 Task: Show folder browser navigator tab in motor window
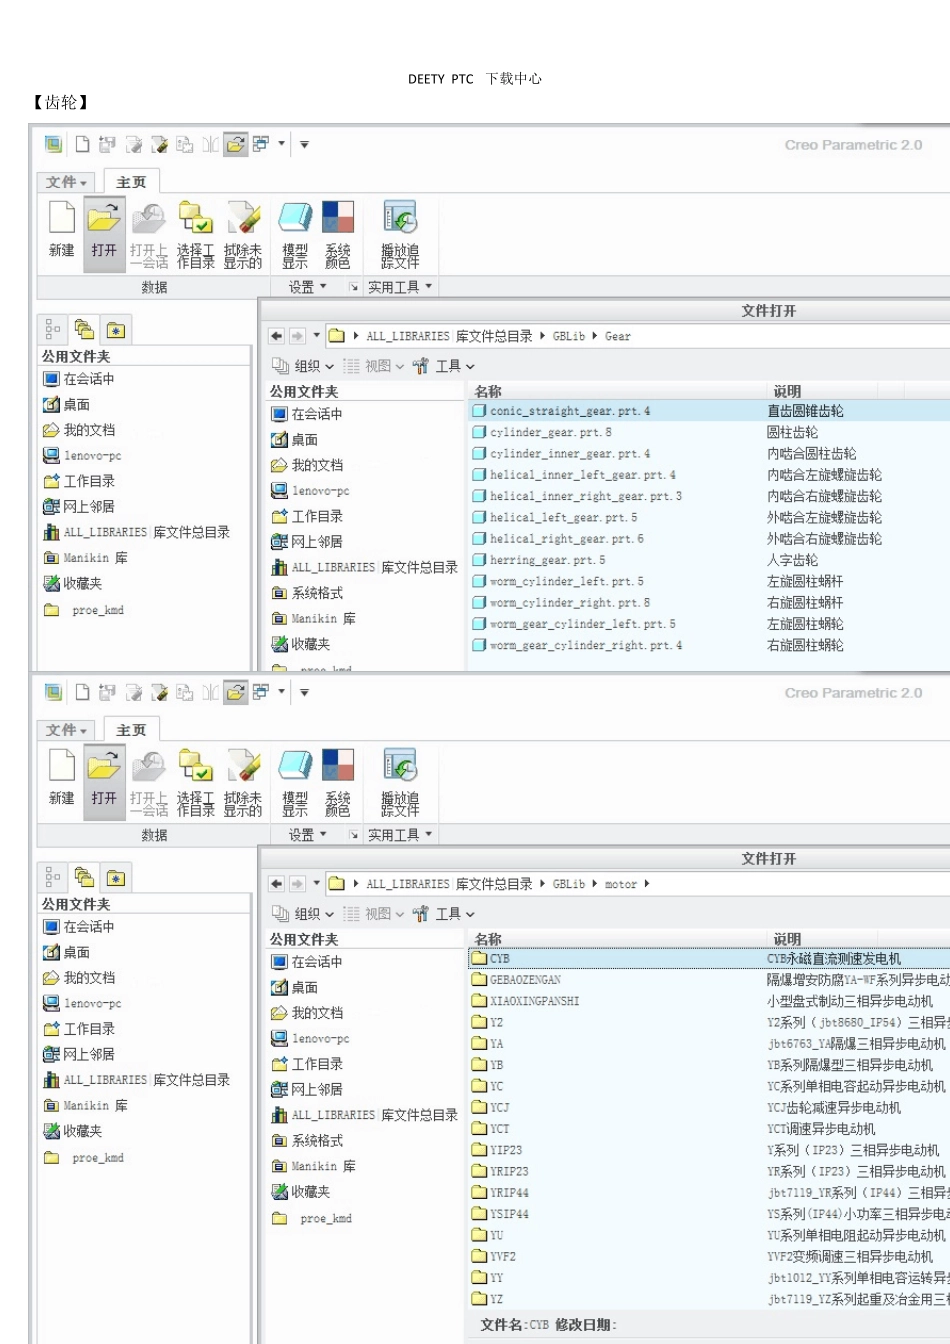click(84, 878)
